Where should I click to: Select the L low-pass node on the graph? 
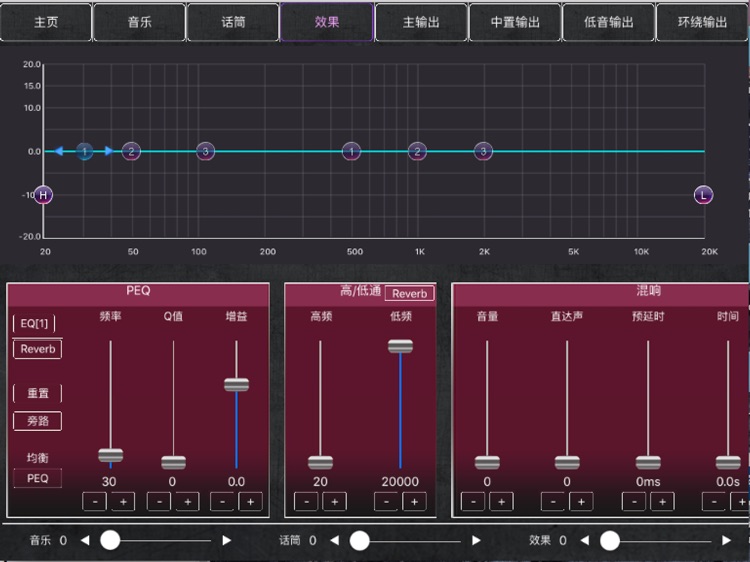[703, 195]
